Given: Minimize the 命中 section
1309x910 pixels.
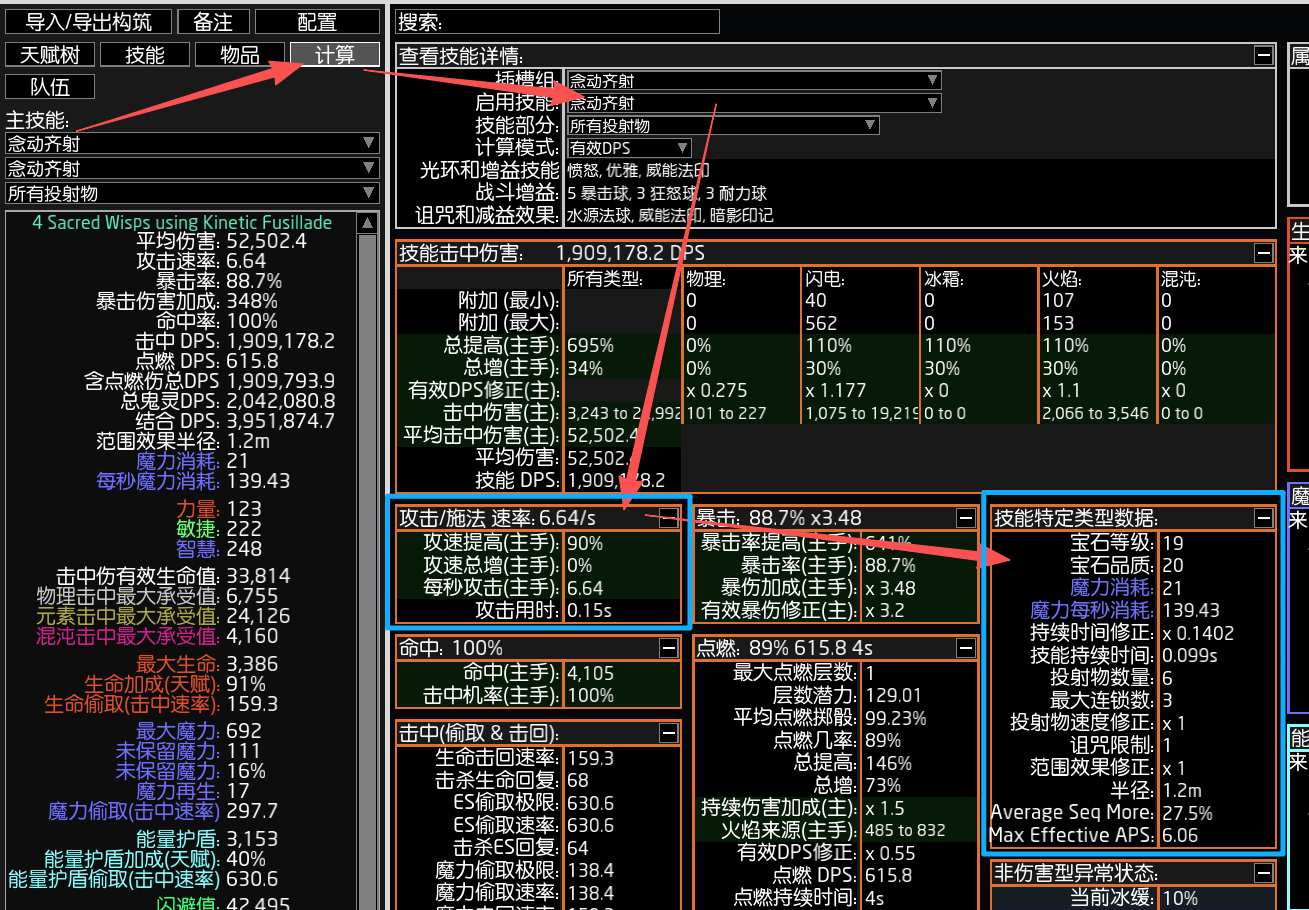Looking at the screenshot, I should click(x=668, y=648).
